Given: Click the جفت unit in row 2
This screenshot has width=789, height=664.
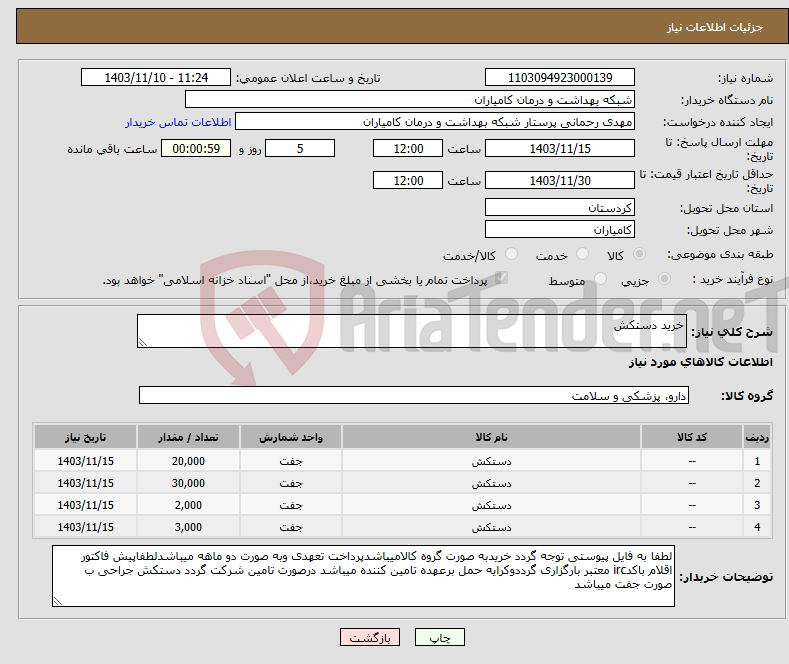Looking at the screenshot, I should (291, 483).
